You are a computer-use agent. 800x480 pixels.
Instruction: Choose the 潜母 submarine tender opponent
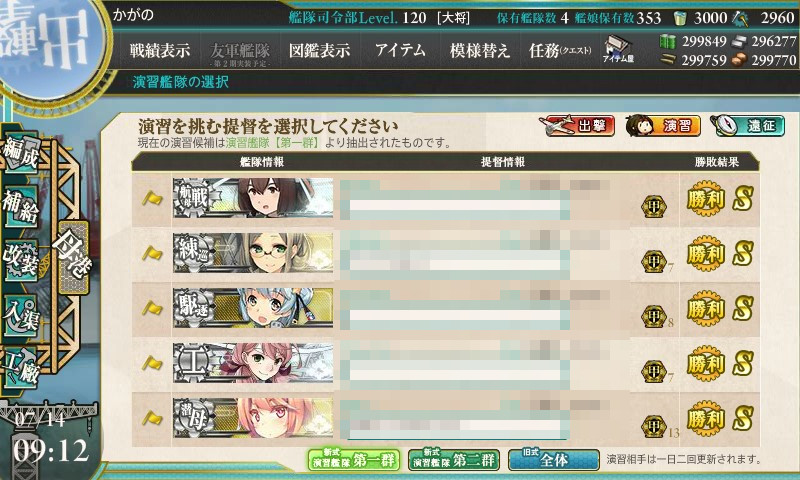(445, 419)
